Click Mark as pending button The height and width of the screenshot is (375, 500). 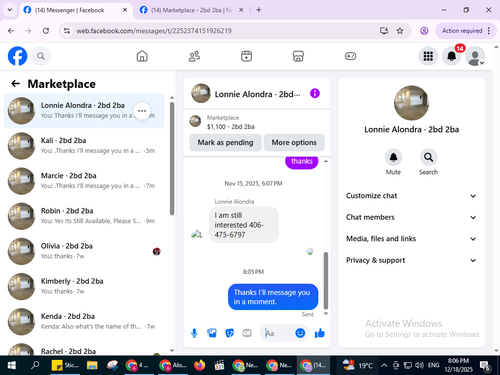coord(225,143)
